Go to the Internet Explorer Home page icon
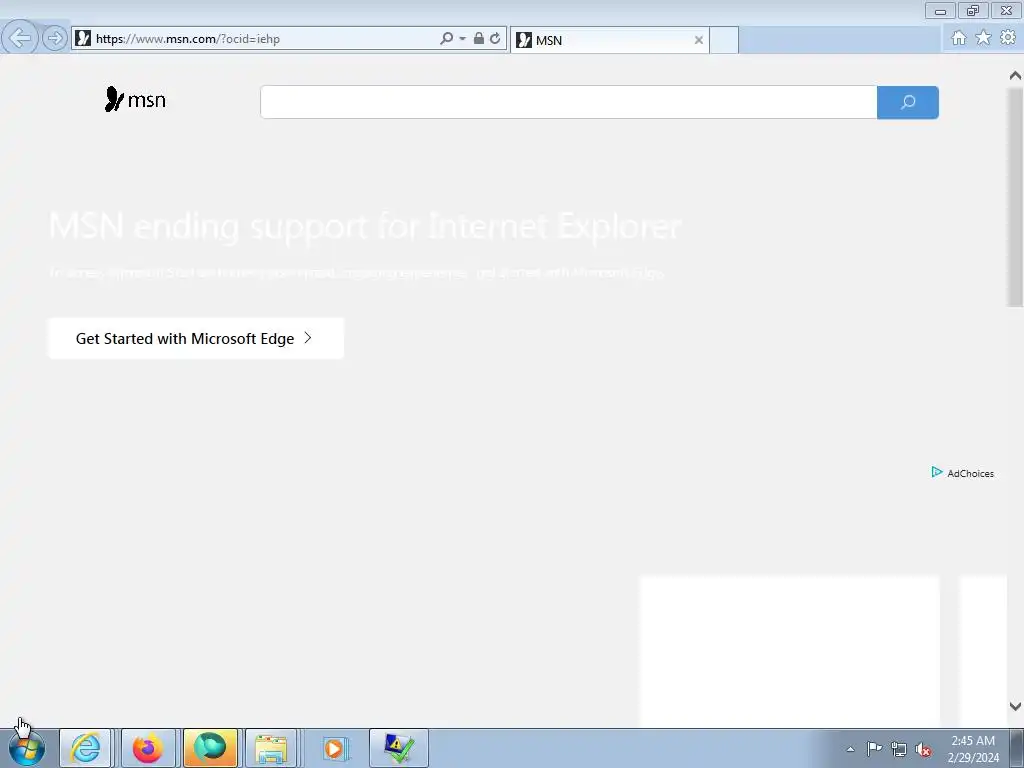 pyautogui.click(x=959, y=38)
